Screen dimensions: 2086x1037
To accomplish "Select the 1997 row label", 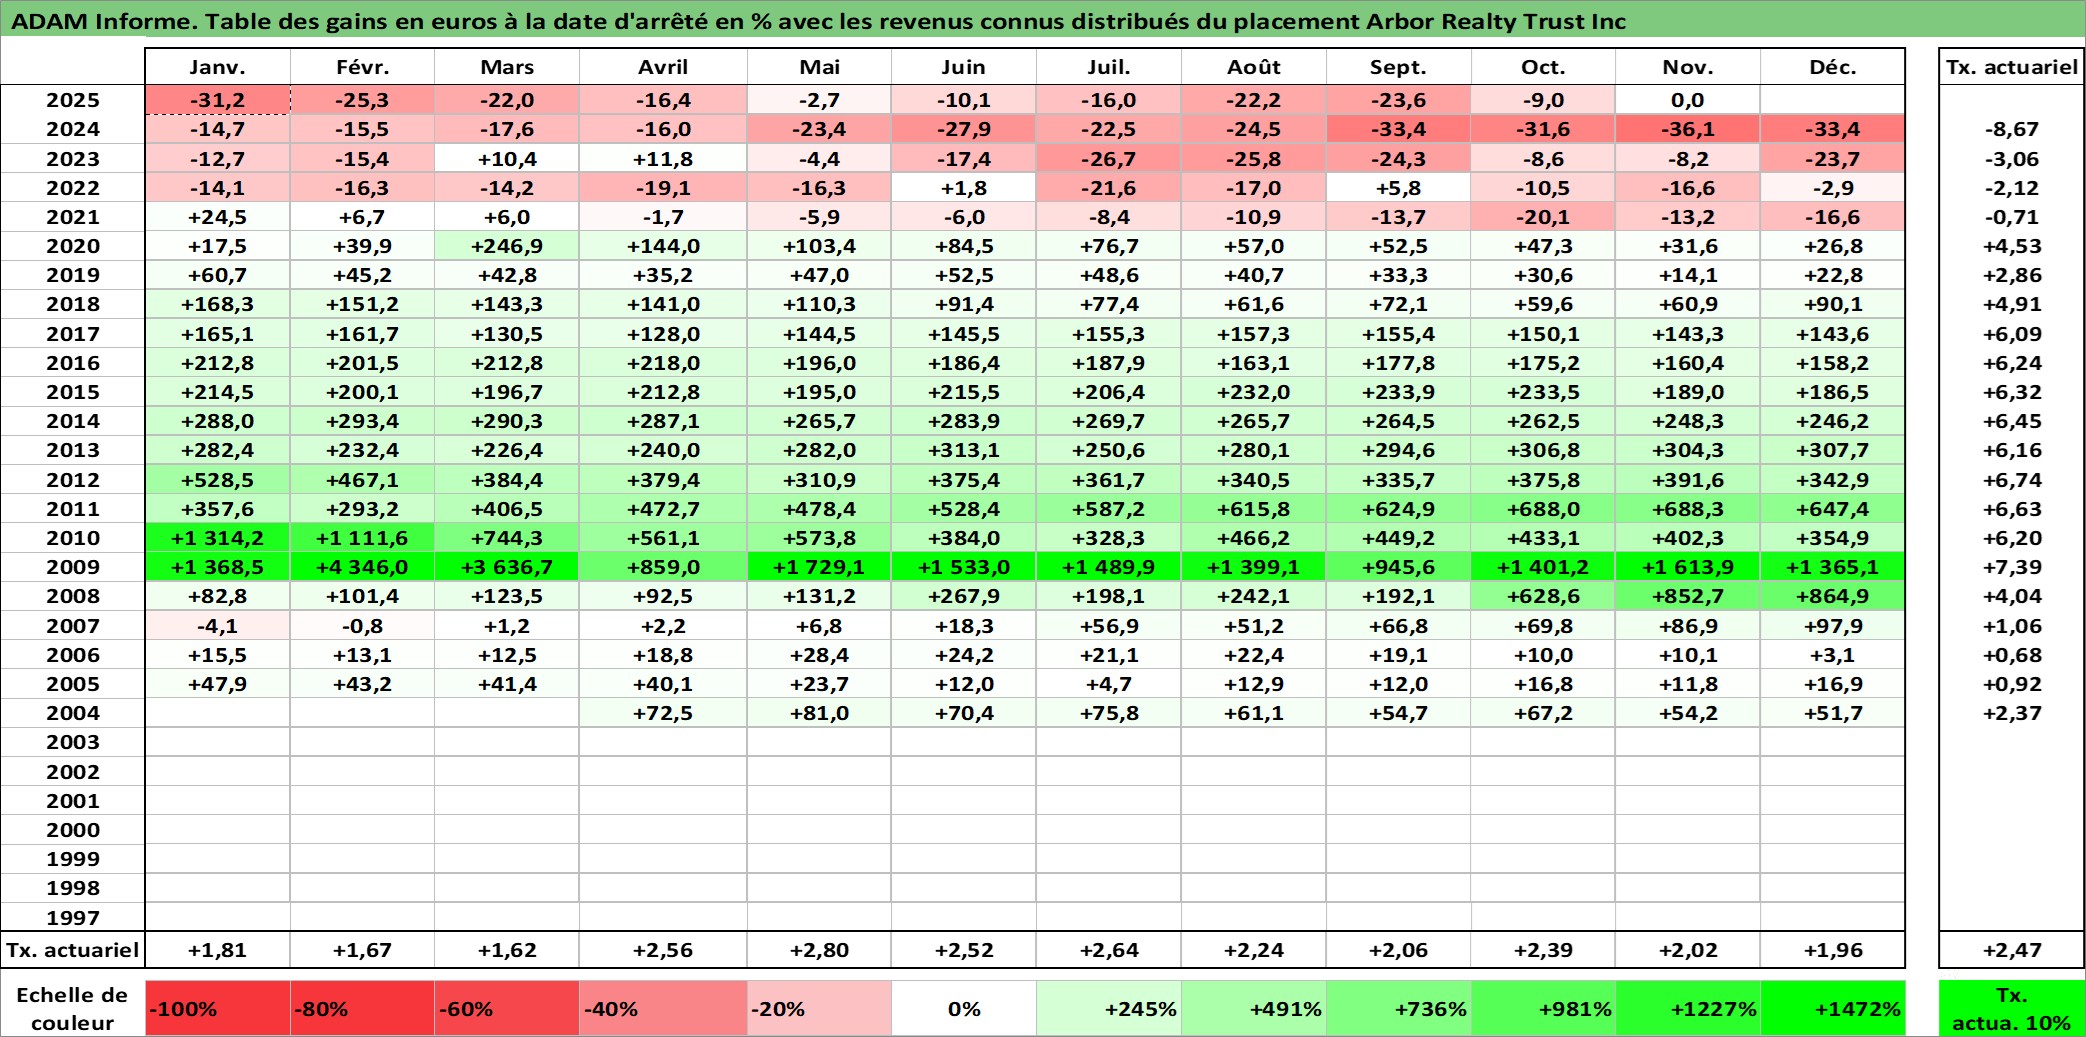I will [73, 917].
